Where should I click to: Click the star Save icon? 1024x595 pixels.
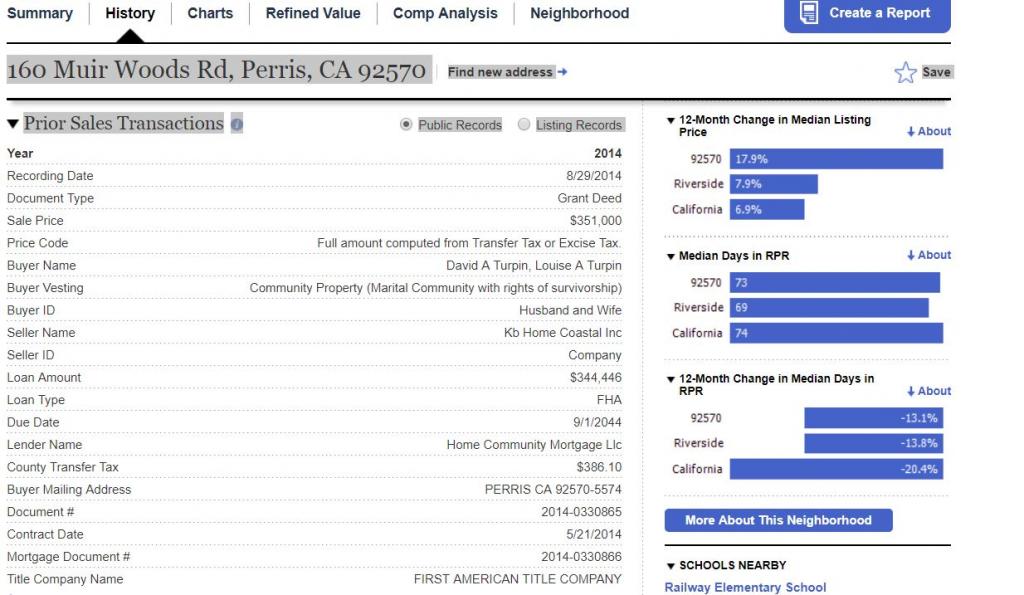905,72
